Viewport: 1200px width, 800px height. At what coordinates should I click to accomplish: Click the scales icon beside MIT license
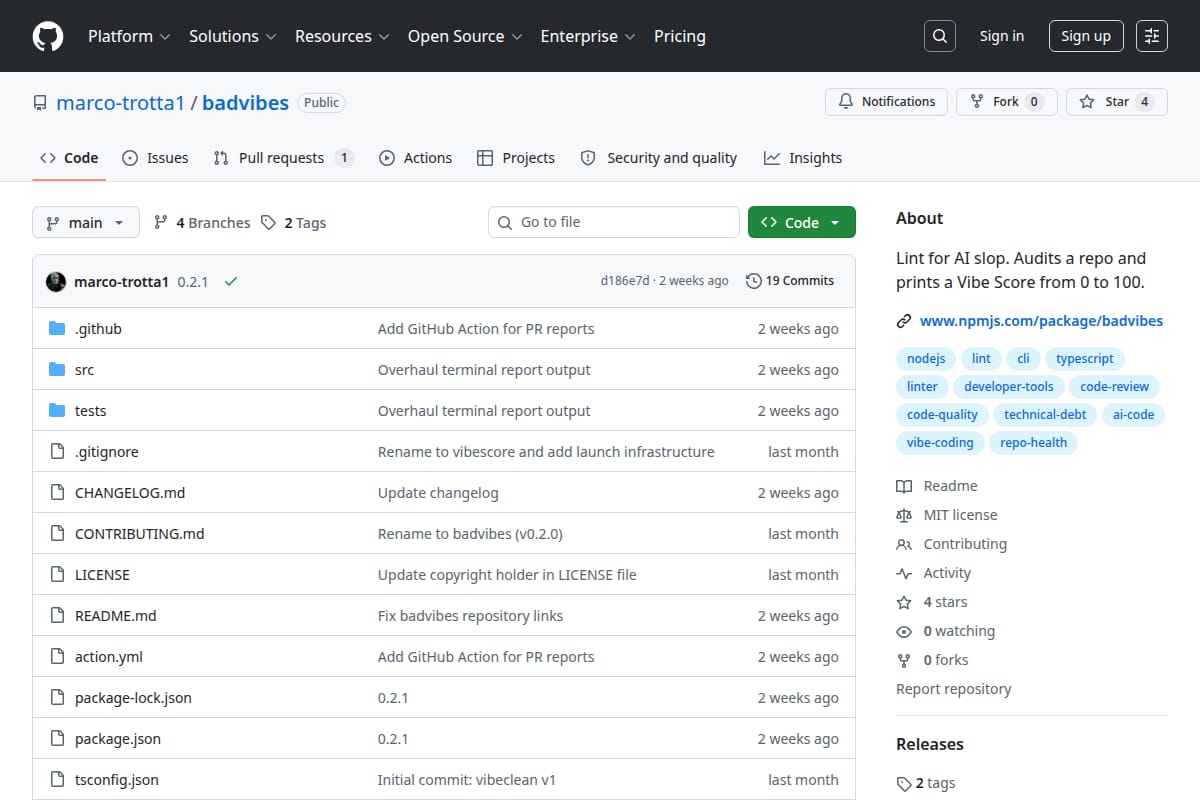point(904,515)
